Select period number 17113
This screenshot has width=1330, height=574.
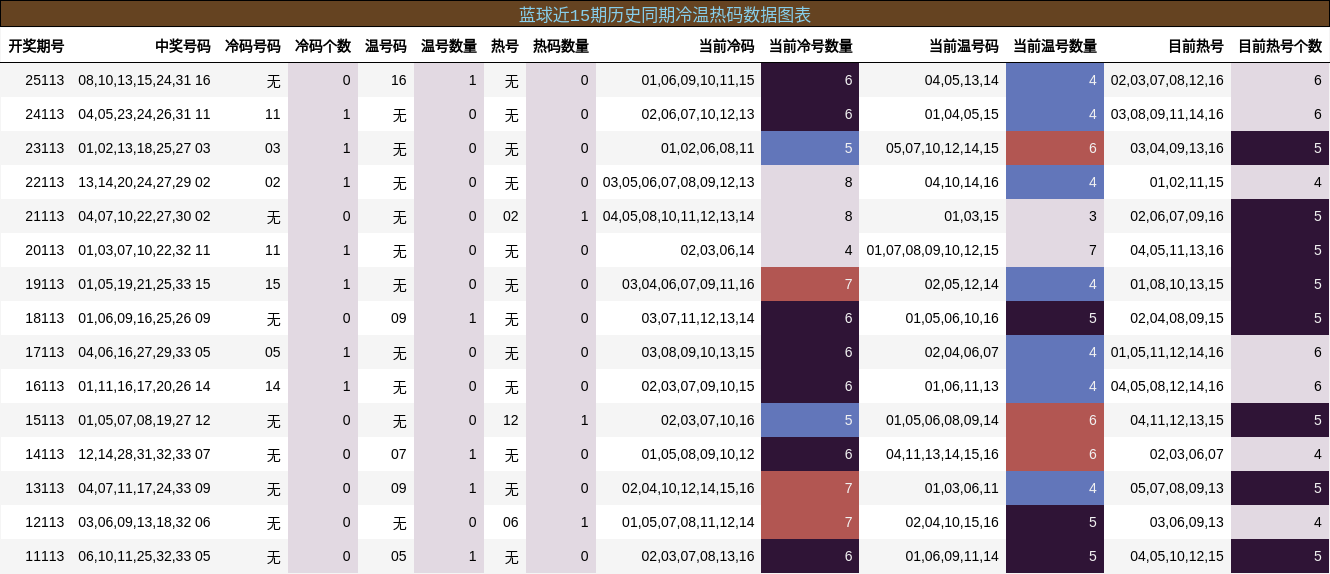[x=45, y=352]
